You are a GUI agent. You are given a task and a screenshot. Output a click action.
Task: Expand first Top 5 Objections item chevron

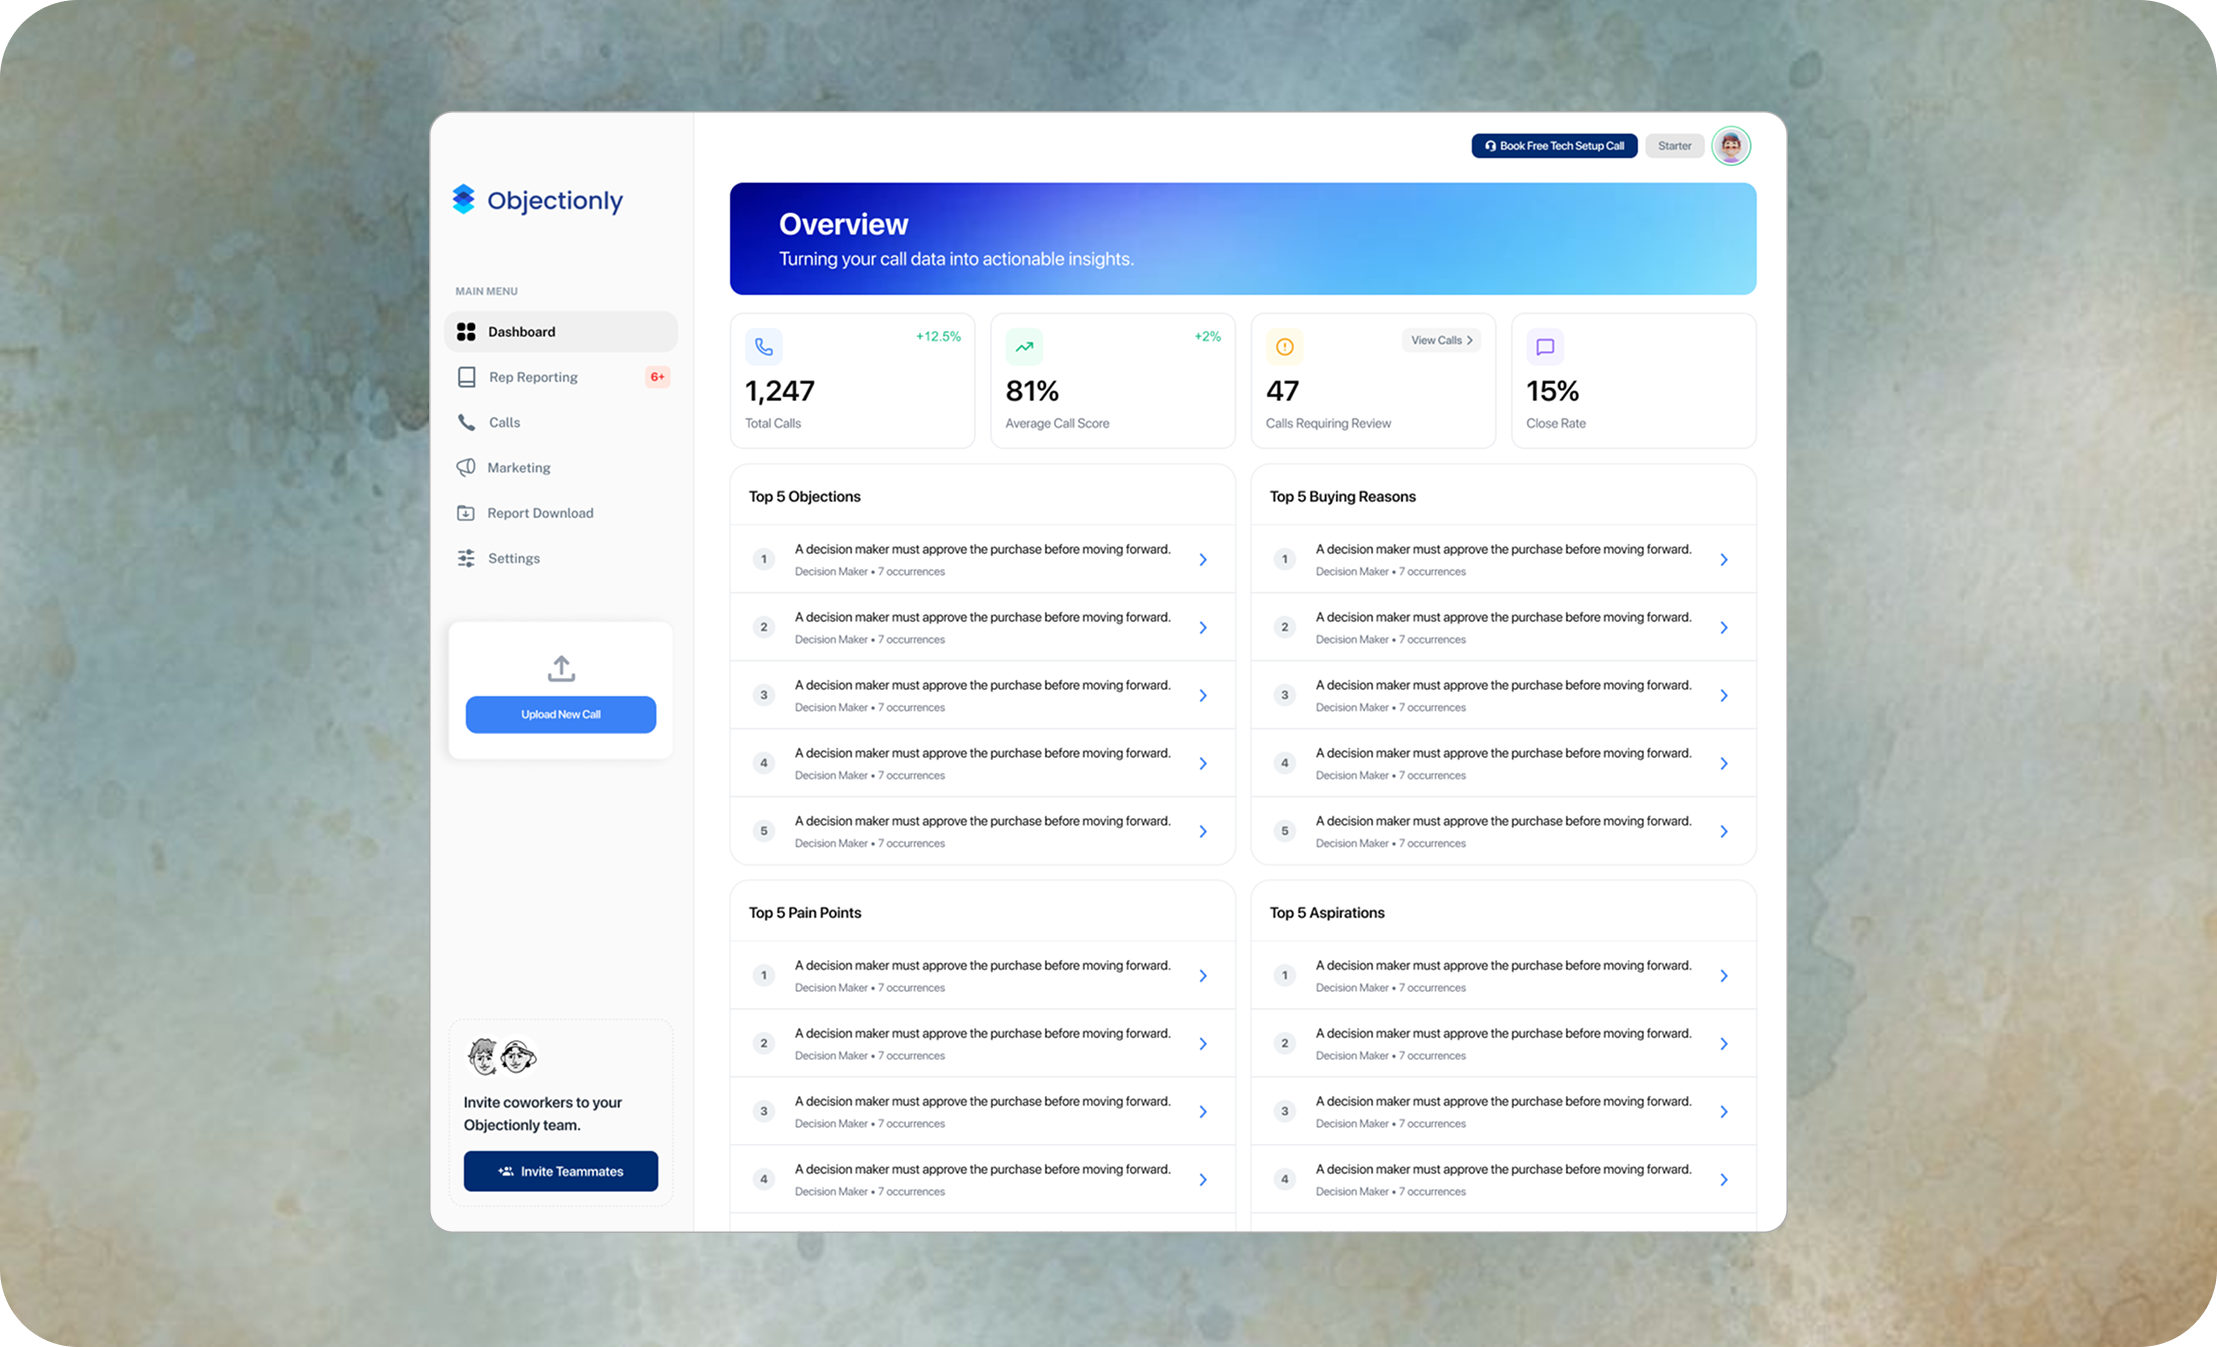click(1203, 560)
